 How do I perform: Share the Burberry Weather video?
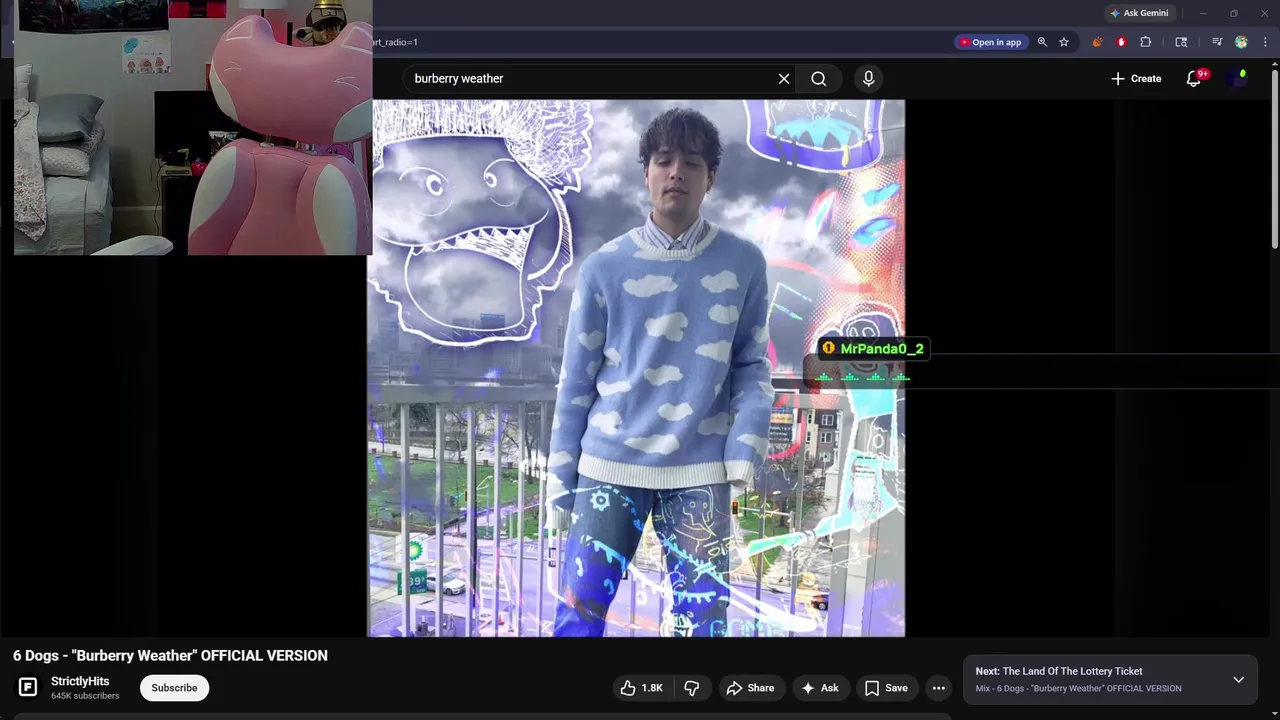[750, 688]
